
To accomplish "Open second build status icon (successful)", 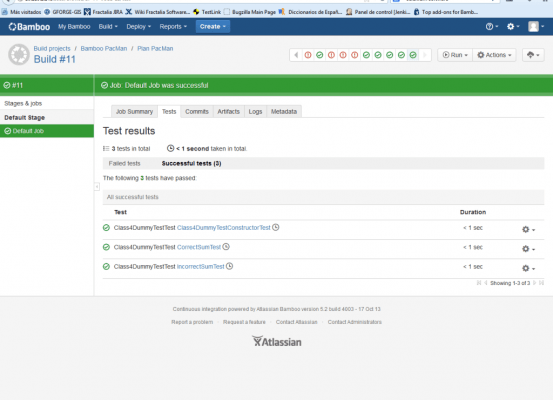I will [320, 55].
